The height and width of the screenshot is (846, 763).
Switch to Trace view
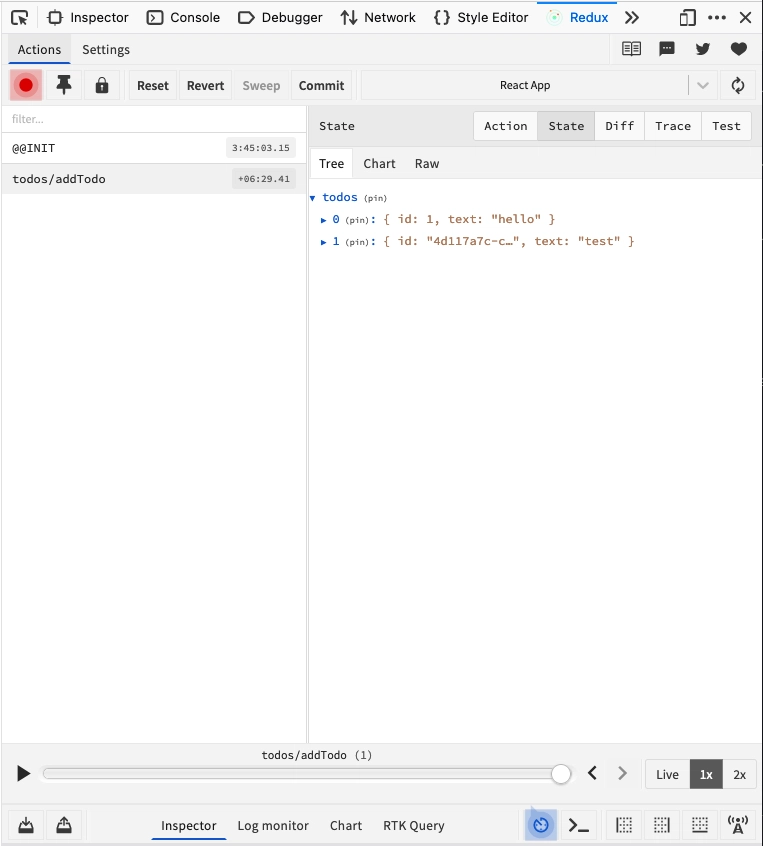pos(673,126)
